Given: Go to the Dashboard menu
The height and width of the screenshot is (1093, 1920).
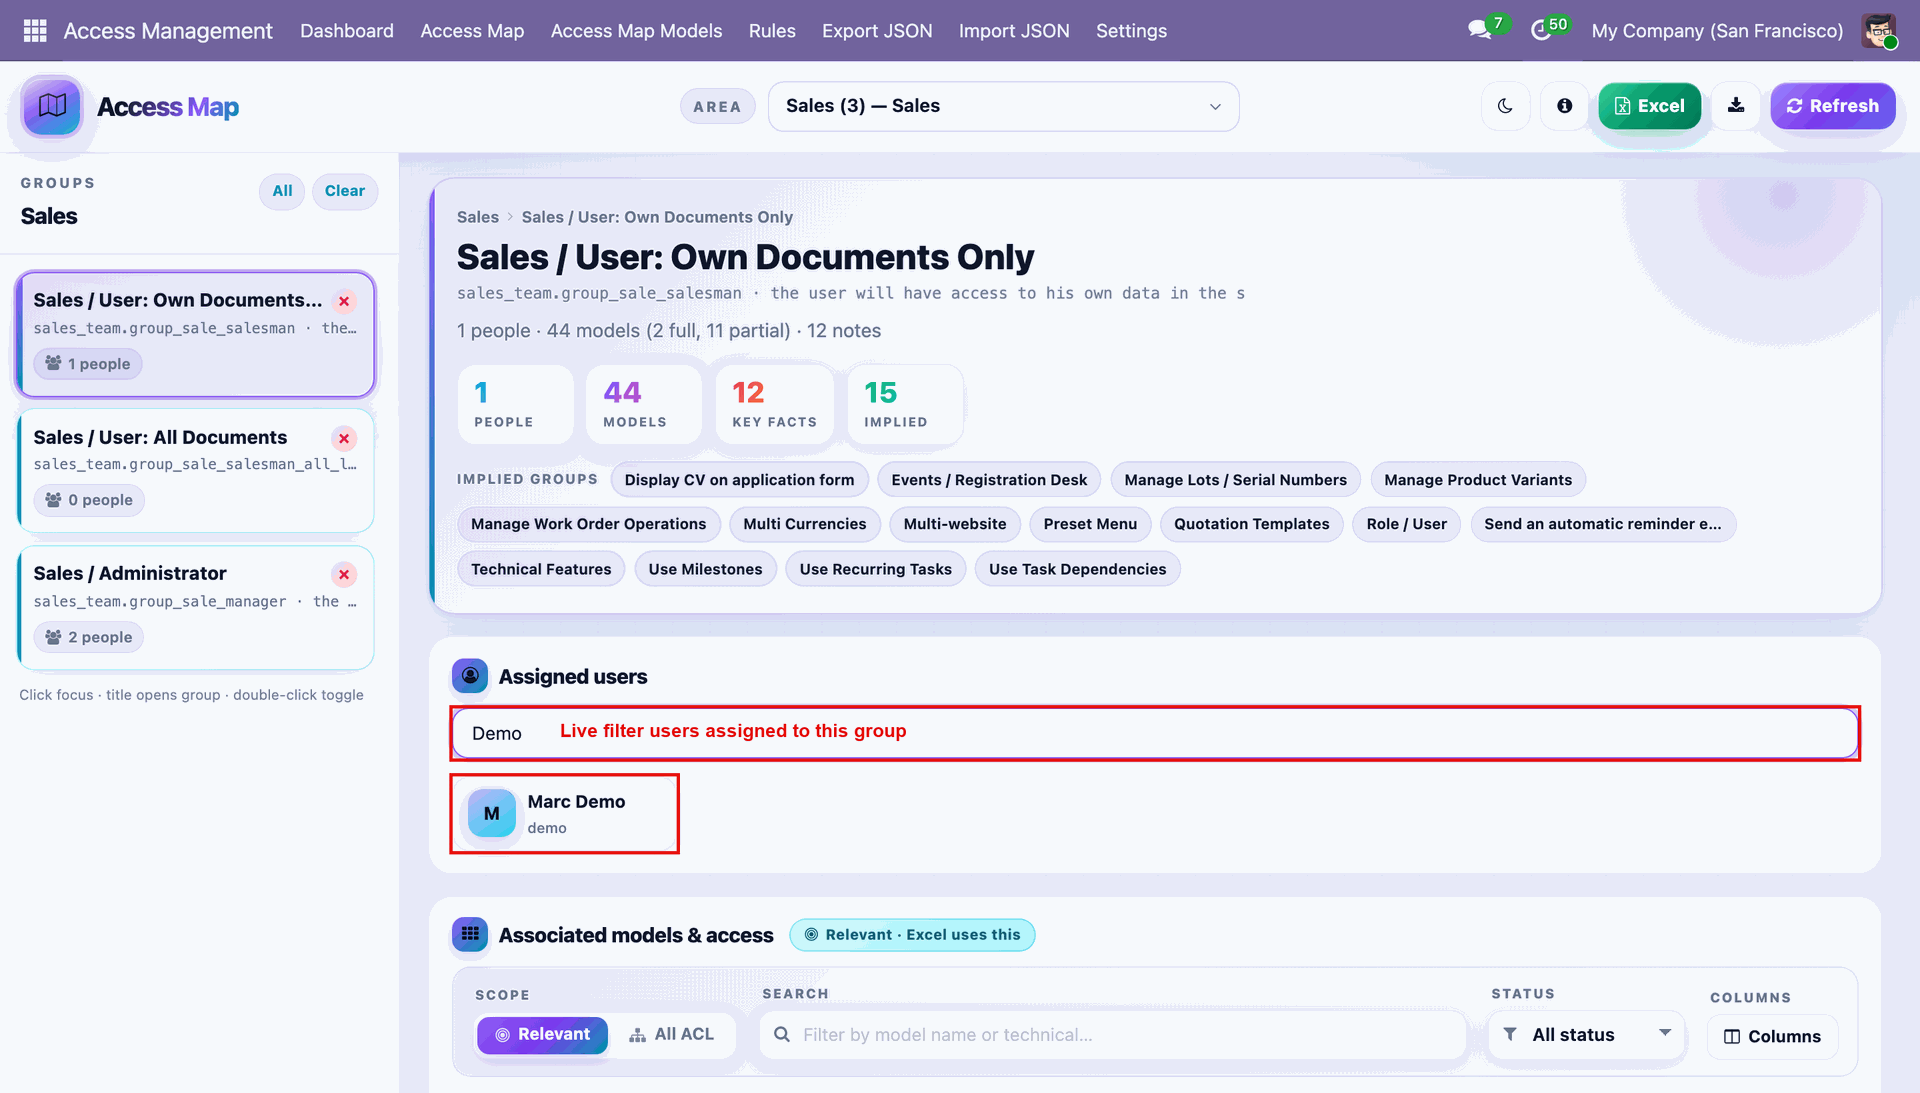Looking at the screenshot, I should [347, 30].
